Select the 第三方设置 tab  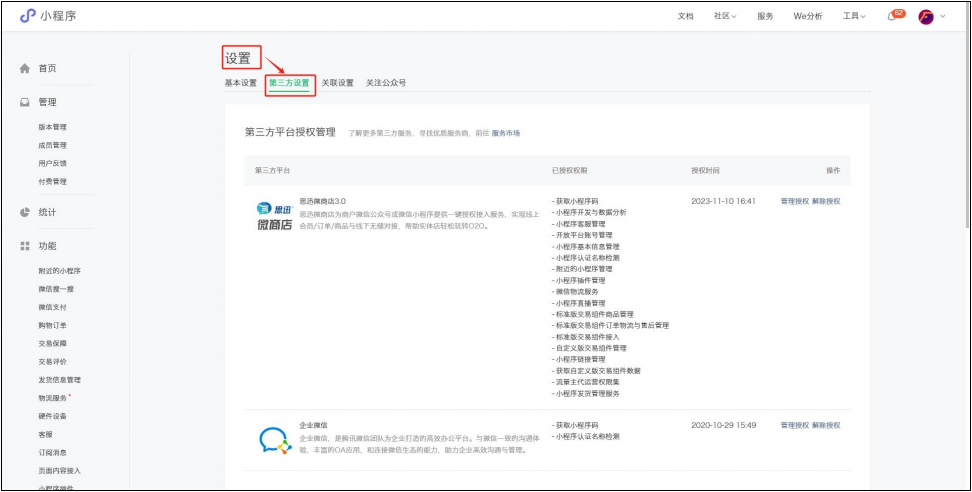point(289,83)
